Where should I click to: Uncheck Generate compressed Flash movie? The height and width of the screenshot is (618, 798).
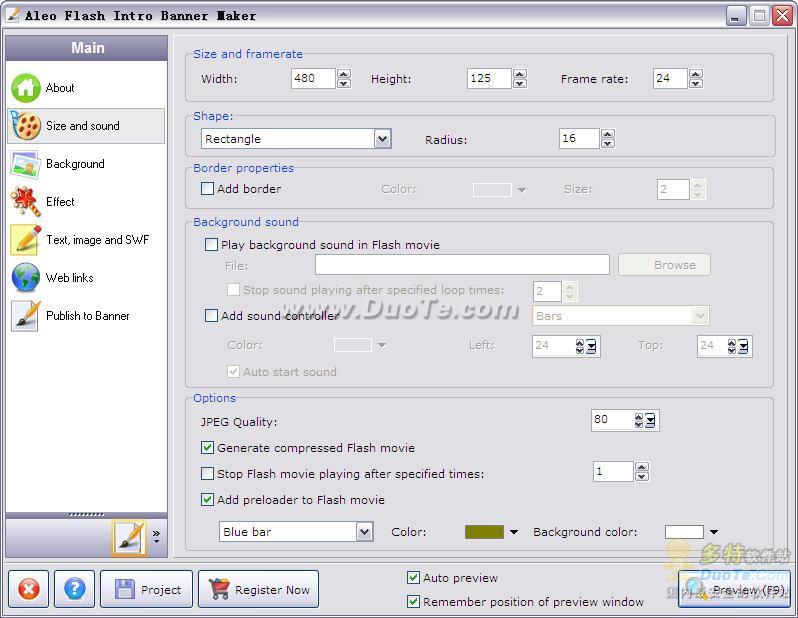click(207, 448)
